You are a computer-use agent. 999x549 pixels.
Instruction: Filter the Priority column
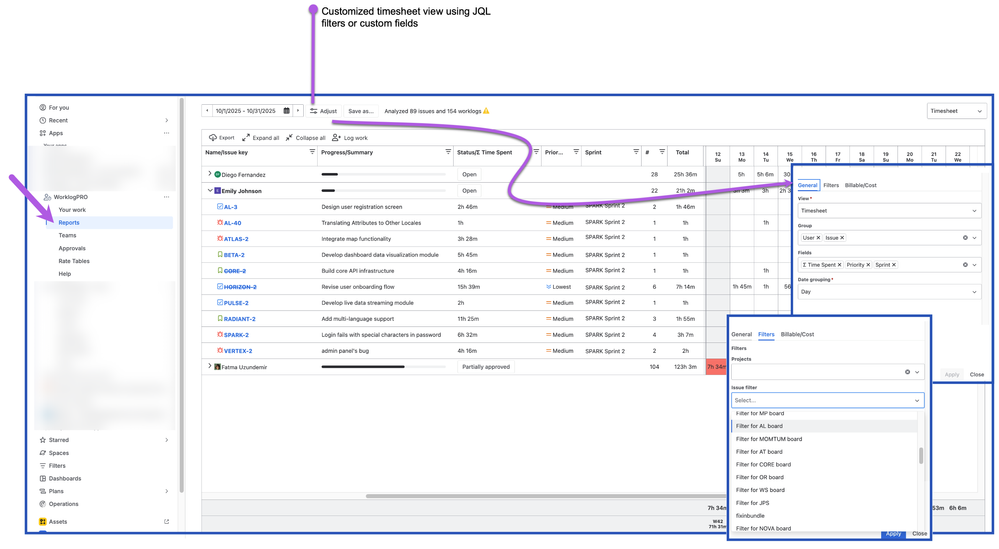coord(576,152)
